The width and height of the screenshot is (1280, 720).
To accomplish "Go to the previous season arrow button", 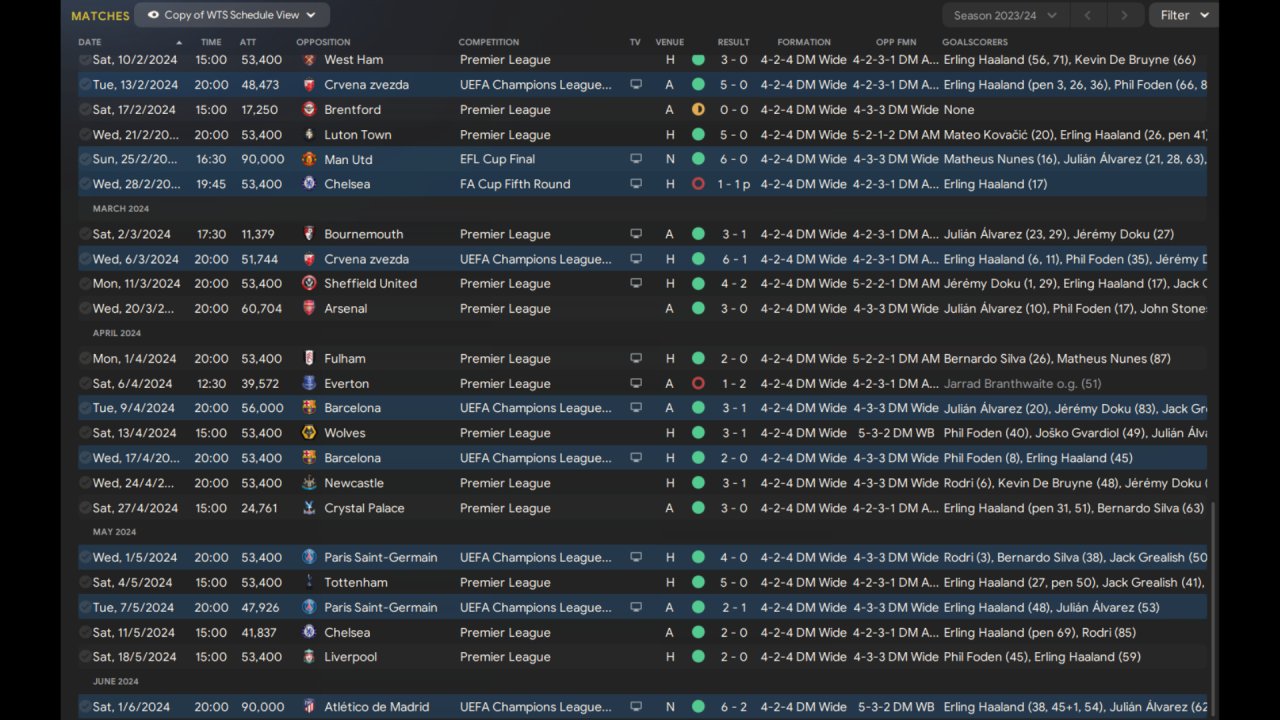I will tap(1088, 15).
